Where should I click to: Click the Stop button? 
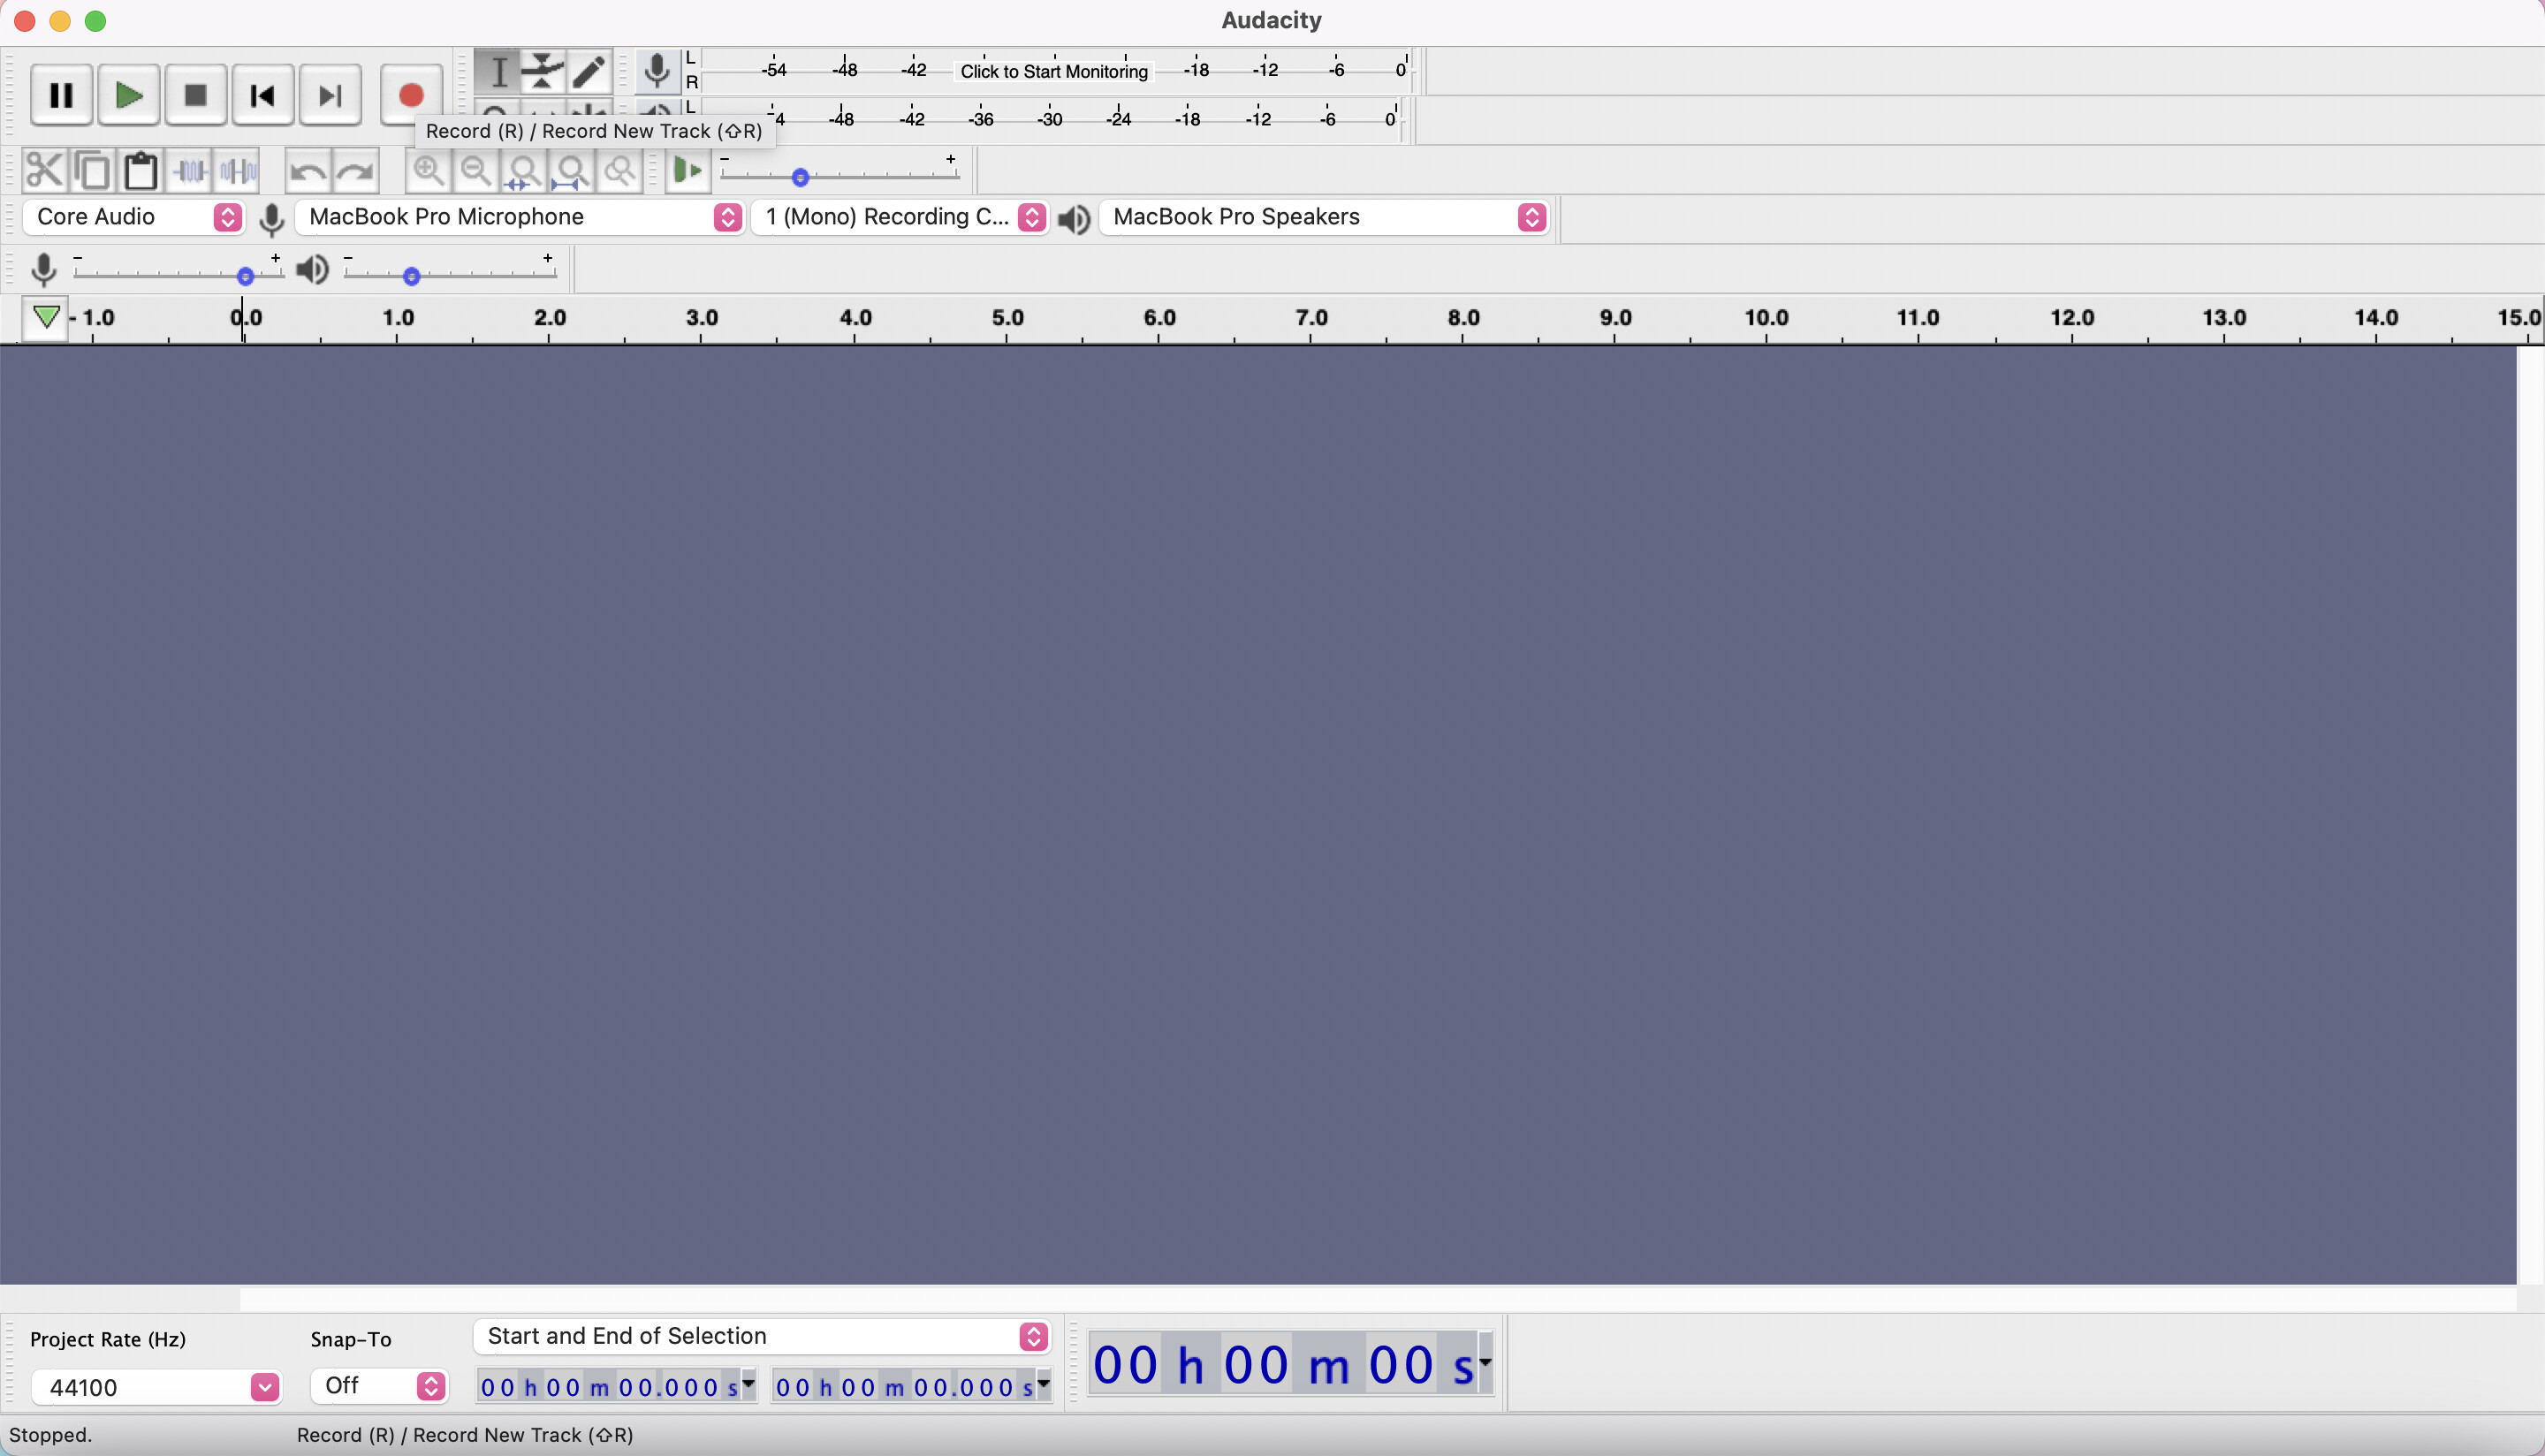(194, 95)
